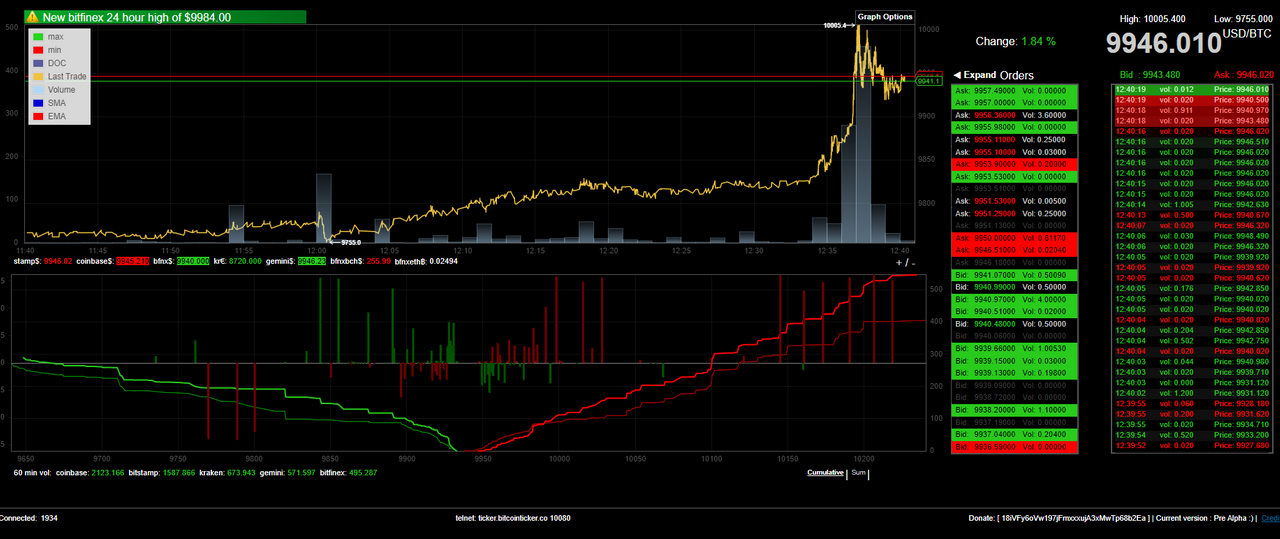Viewport: 1280px width, 539px height.
Task: Click the Last Trade yellow legend swatch
Action: tap(38, 76)
